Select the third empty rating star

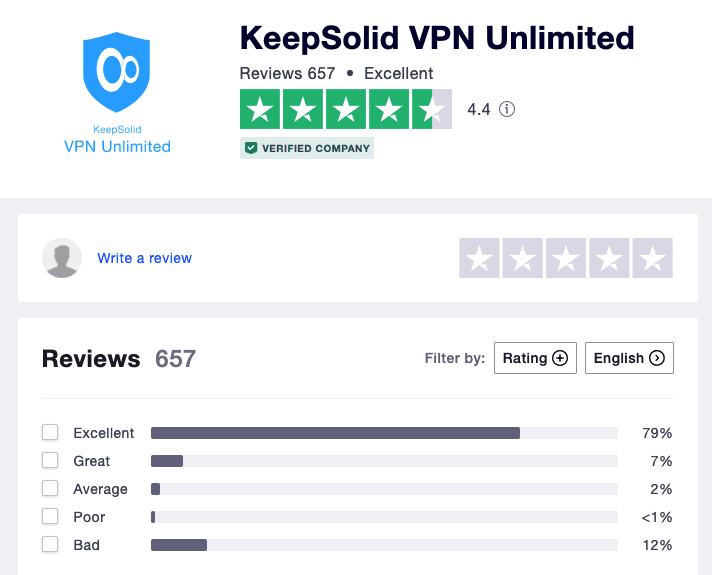point(566,258)
